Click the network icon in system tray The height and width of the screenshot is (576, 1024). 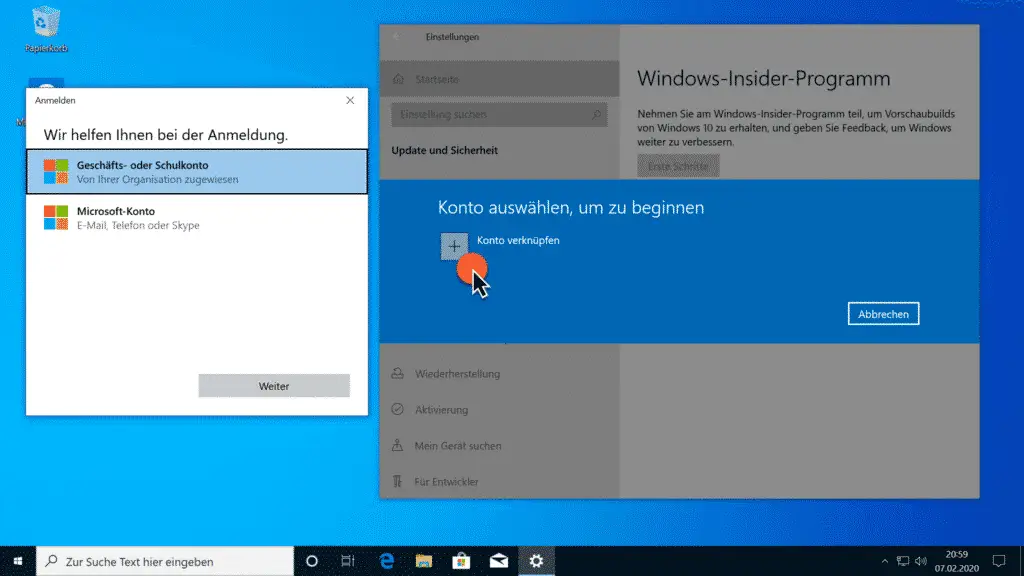tap(903, 561)
